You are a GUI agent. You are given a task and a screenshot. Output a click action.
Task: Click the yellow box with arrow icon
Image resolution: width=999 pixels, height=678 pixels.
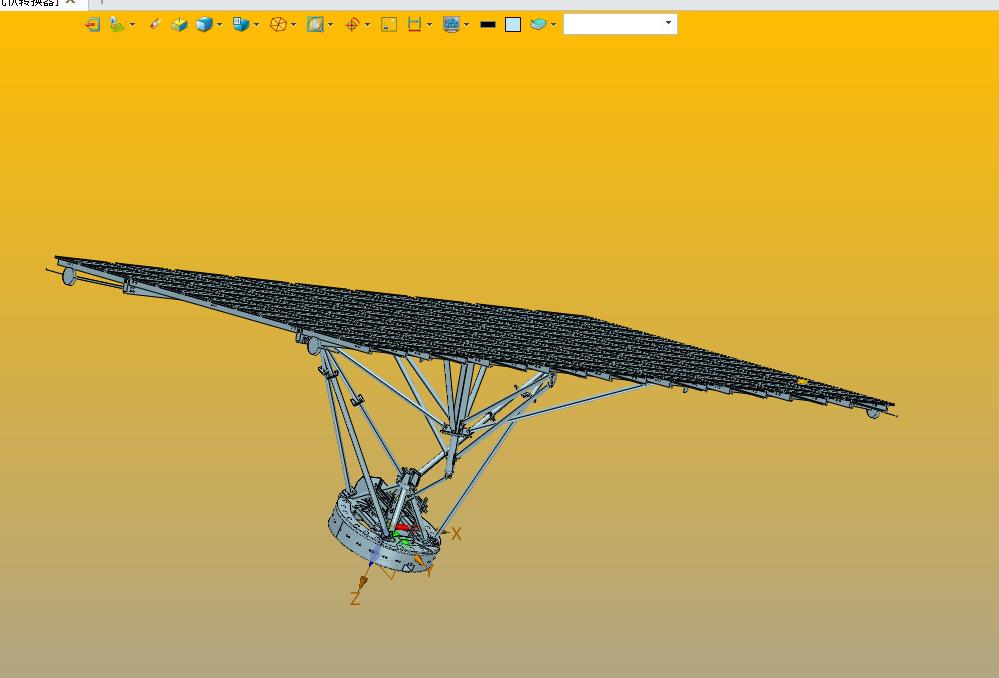[x=179, y=24]
